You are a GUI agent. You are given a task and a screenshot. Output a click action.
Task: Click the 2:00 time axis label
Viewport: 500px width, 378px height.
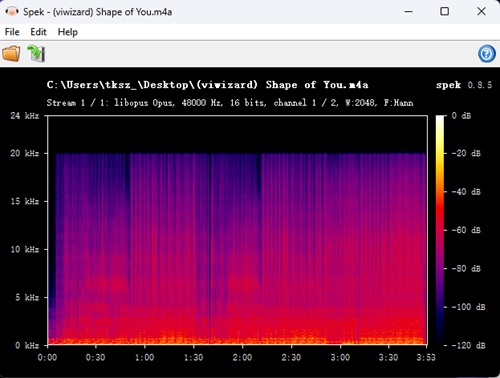pos(242,358)
